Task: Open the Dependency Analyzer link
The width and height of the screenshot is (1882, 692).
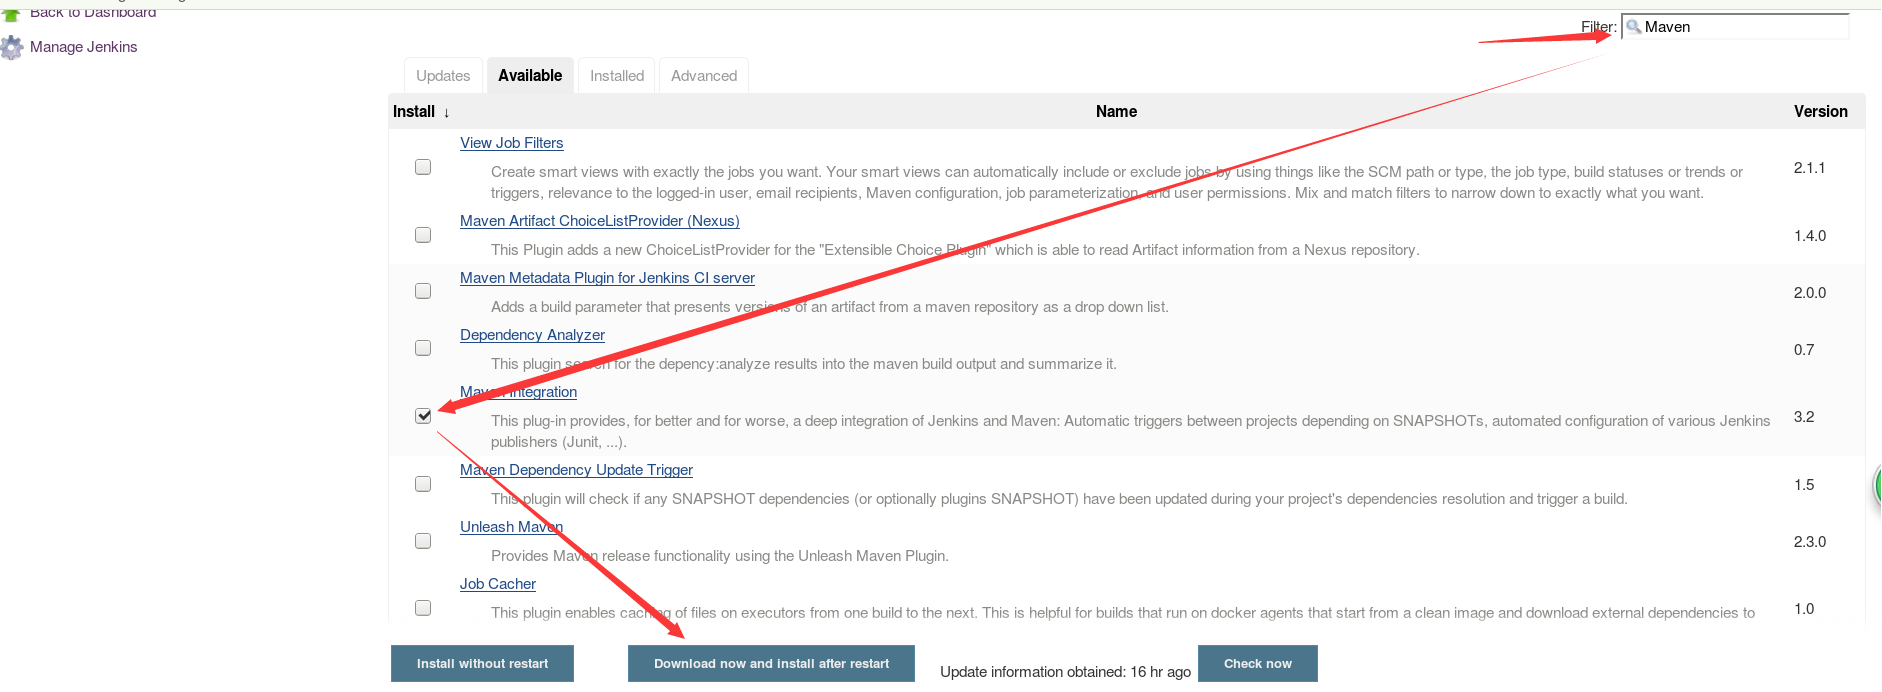Action: pos(532,335)
